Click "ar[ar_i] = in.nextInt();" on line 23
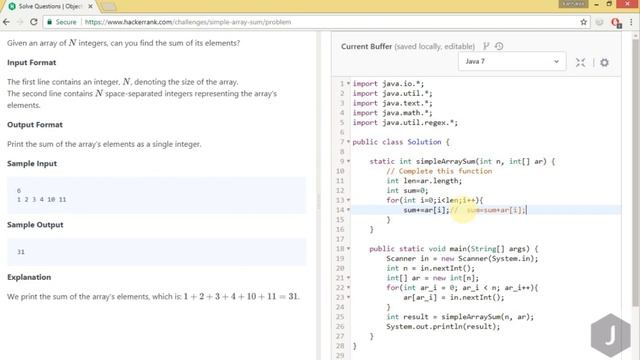Viewport: 640px width, 360px height. [454, 297]
